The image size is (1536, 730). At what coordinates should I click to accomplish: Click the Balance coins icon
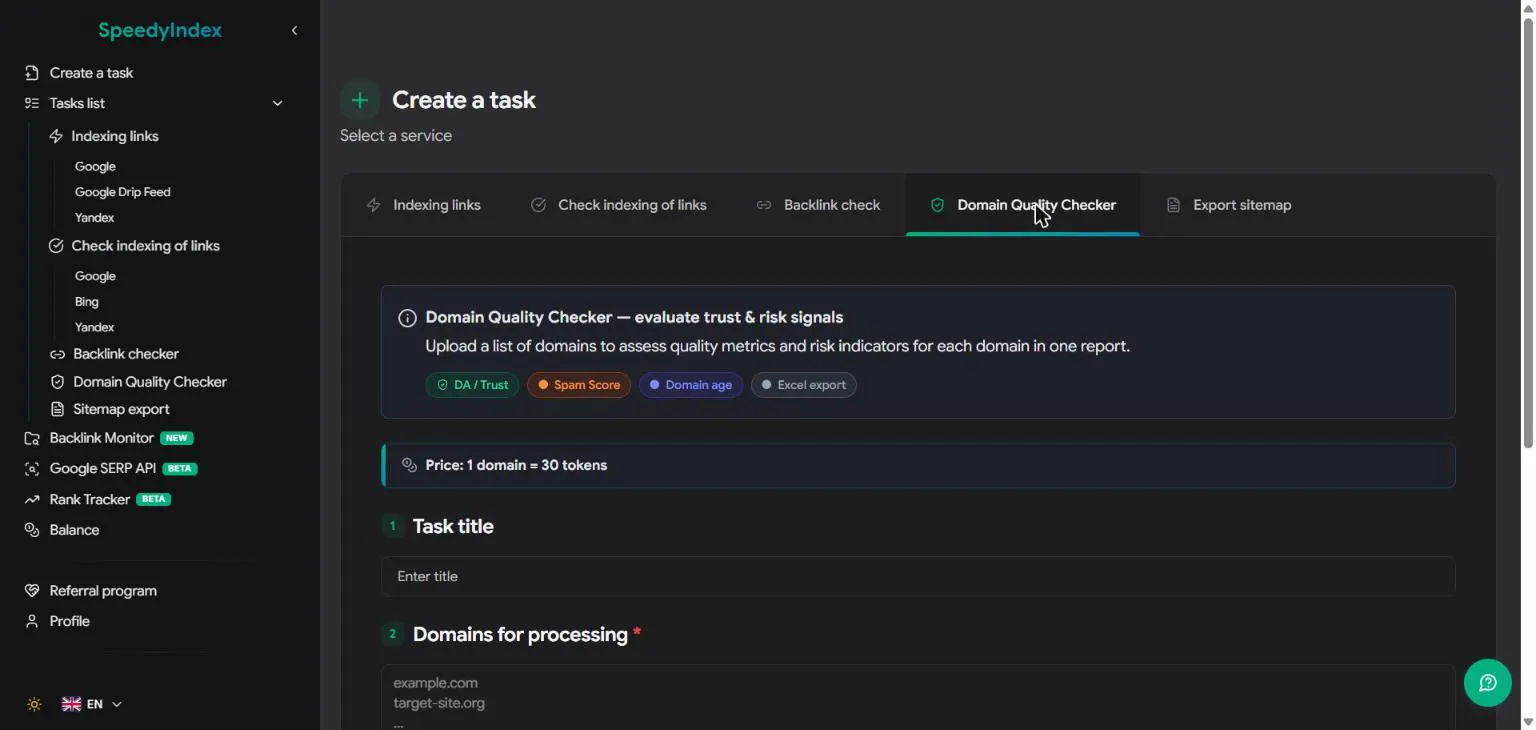coord(32,530)
